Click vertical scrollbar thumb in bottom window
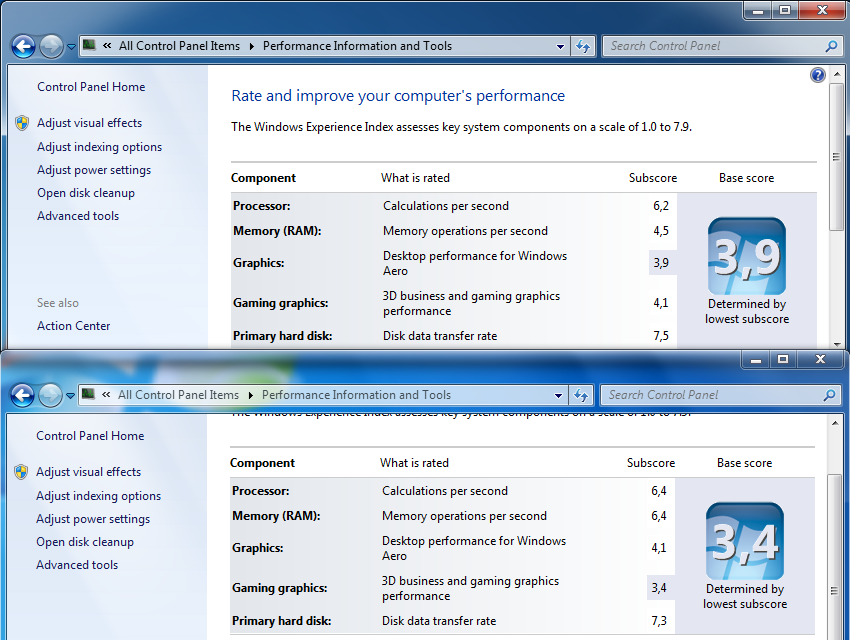 coord(835,557)
